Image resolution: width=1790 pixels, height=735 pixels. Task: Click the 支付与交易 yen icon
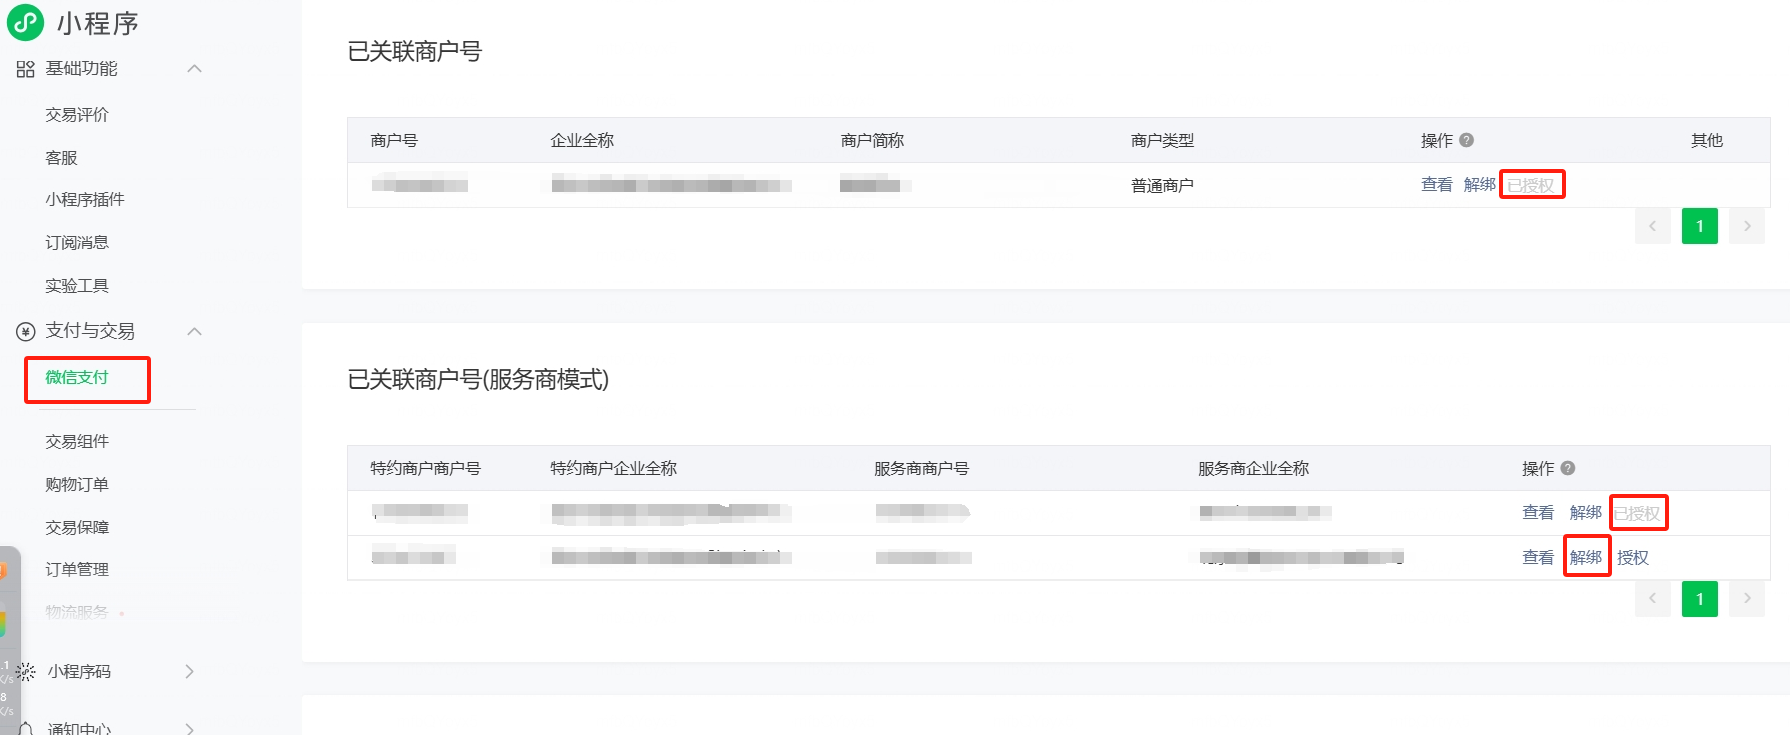coord(26,331)
